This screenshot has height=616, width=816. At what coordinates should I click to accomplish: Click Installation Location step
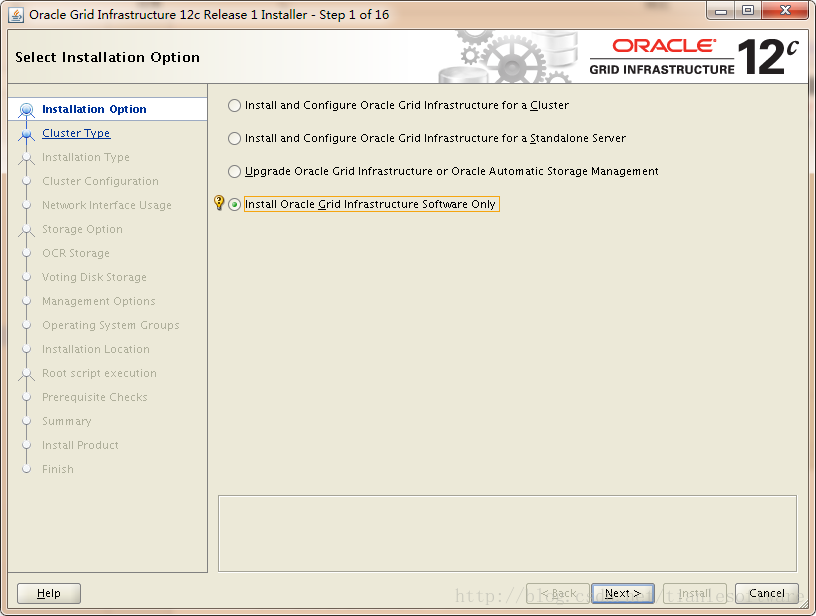pyautogui.click(x=96, y=349)
